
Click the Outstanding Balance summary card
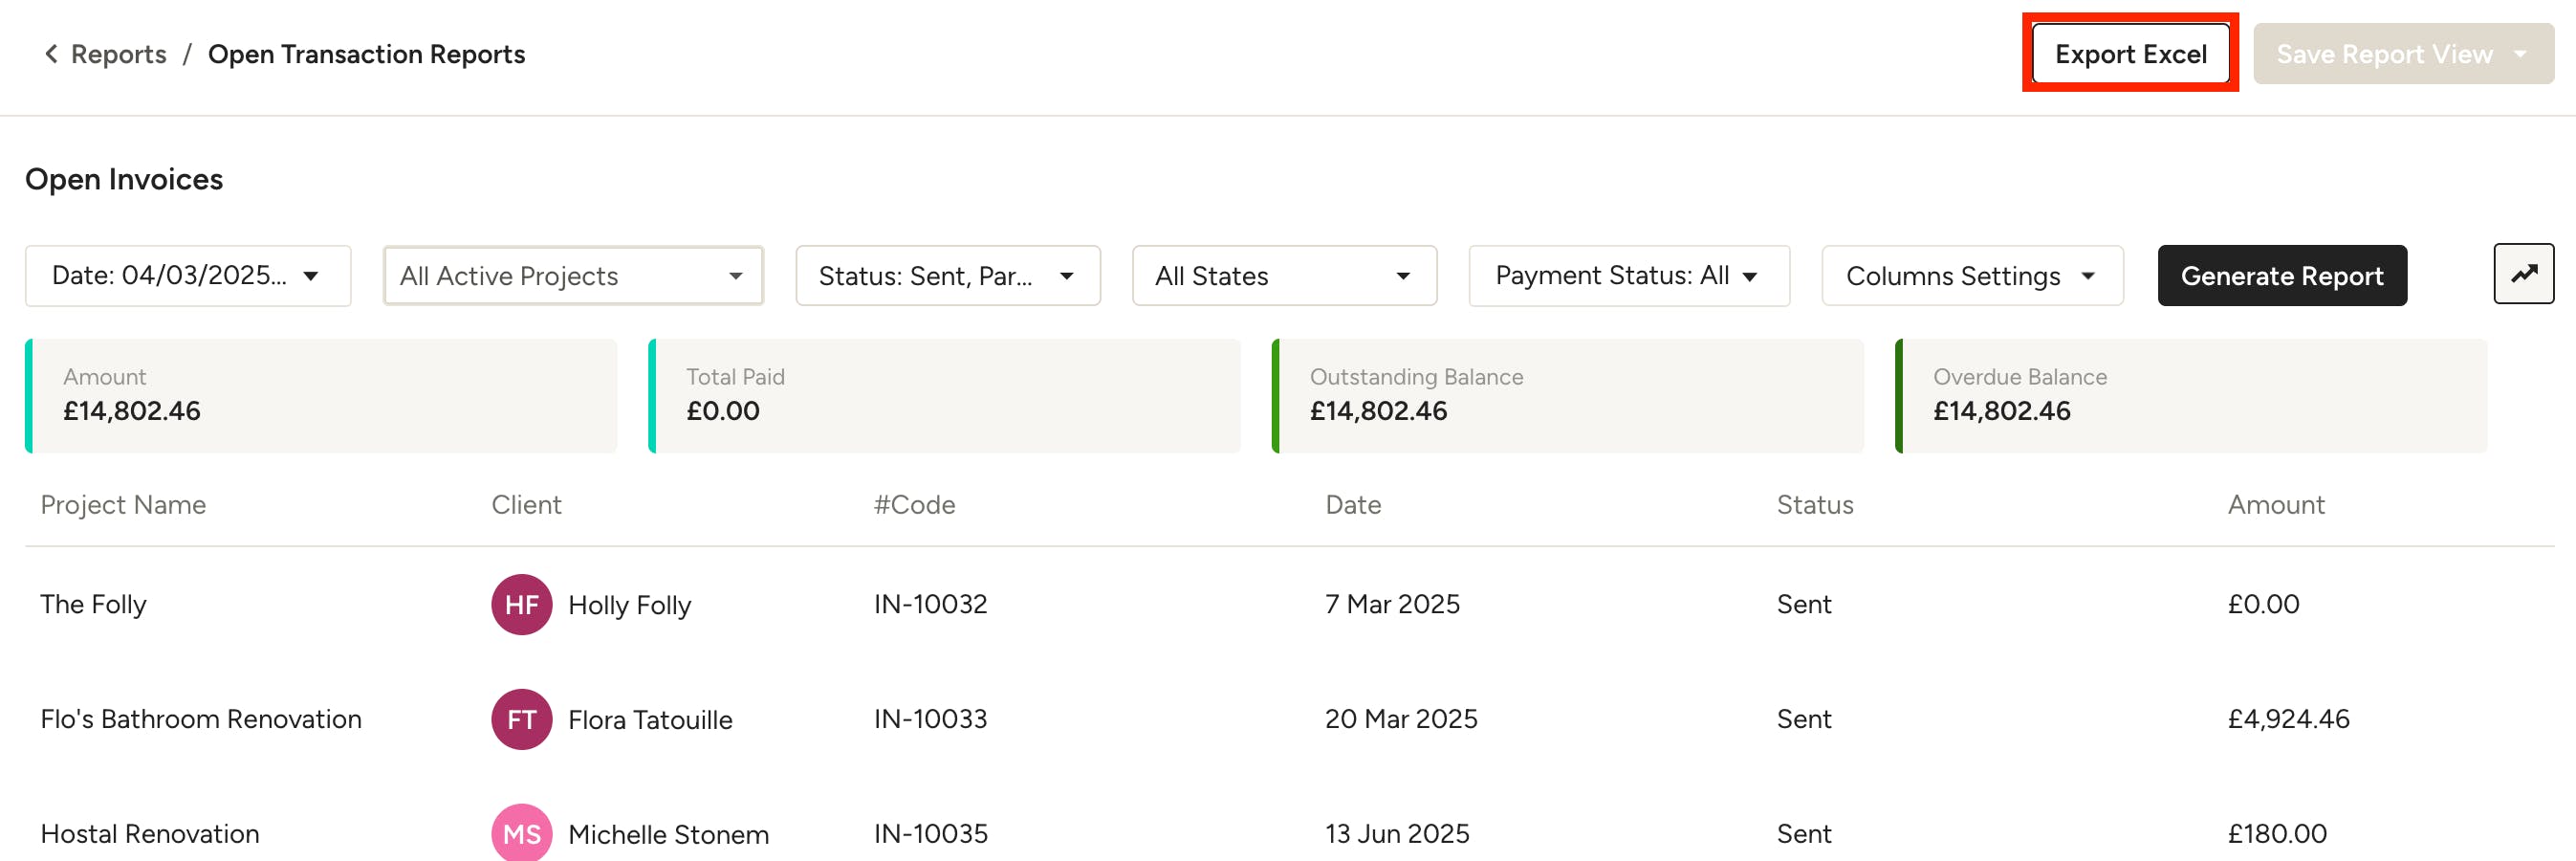pos(1567,396)
